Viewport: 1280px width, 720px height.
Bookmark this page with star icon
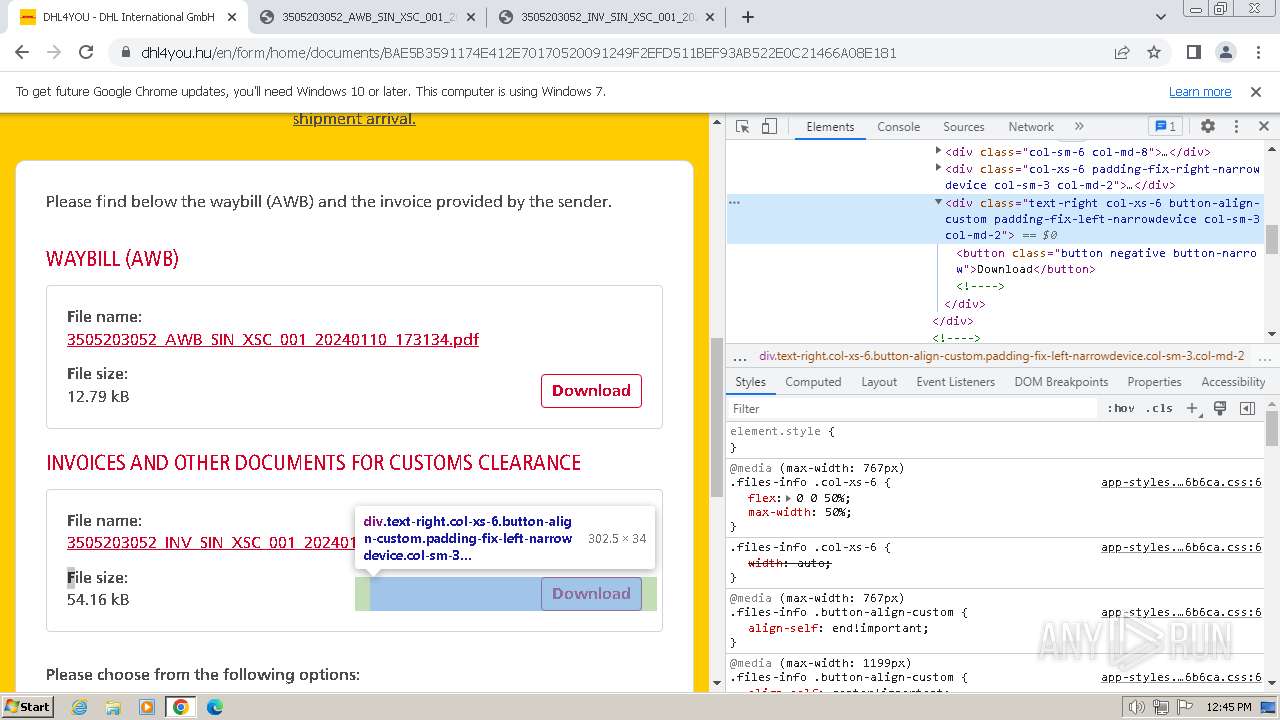pyautogui.click(x=1154, y=53)
